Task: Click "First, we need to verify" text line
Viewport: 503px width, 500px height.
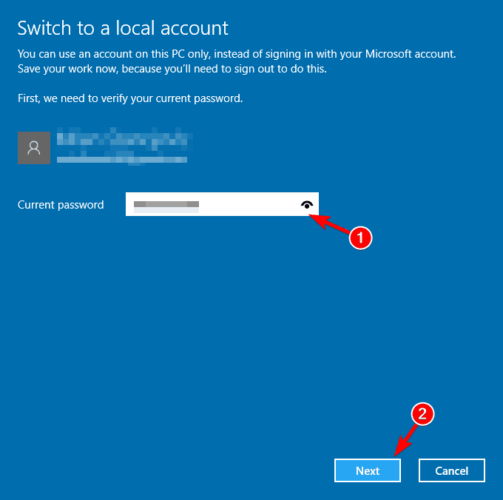Action: coord(130,99)
